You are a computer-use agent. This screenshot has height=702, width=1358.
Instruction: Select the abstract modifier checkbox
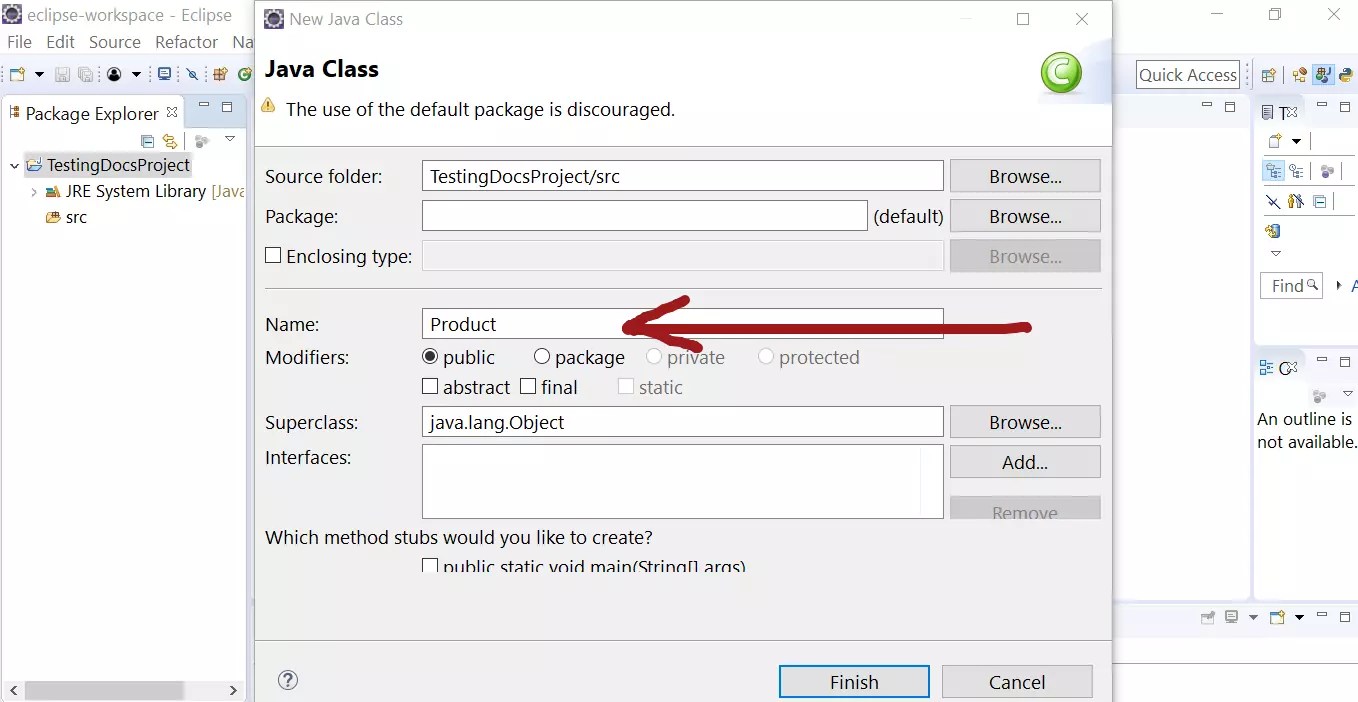430,386
